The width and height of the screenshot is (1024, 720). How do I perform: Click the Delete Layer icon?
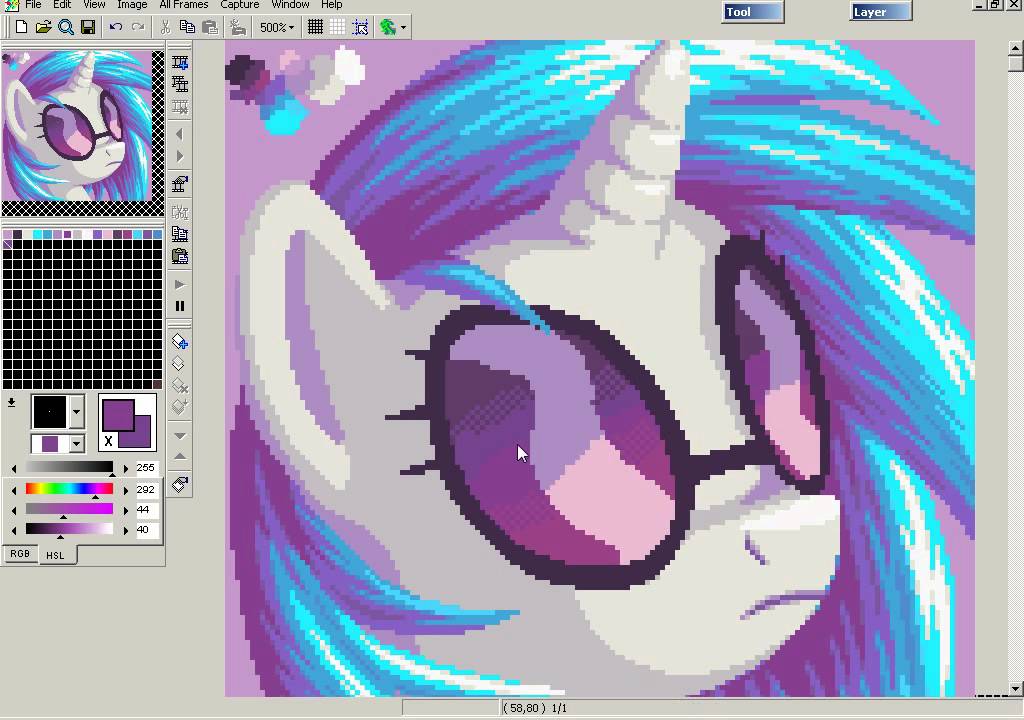(180, 385)
